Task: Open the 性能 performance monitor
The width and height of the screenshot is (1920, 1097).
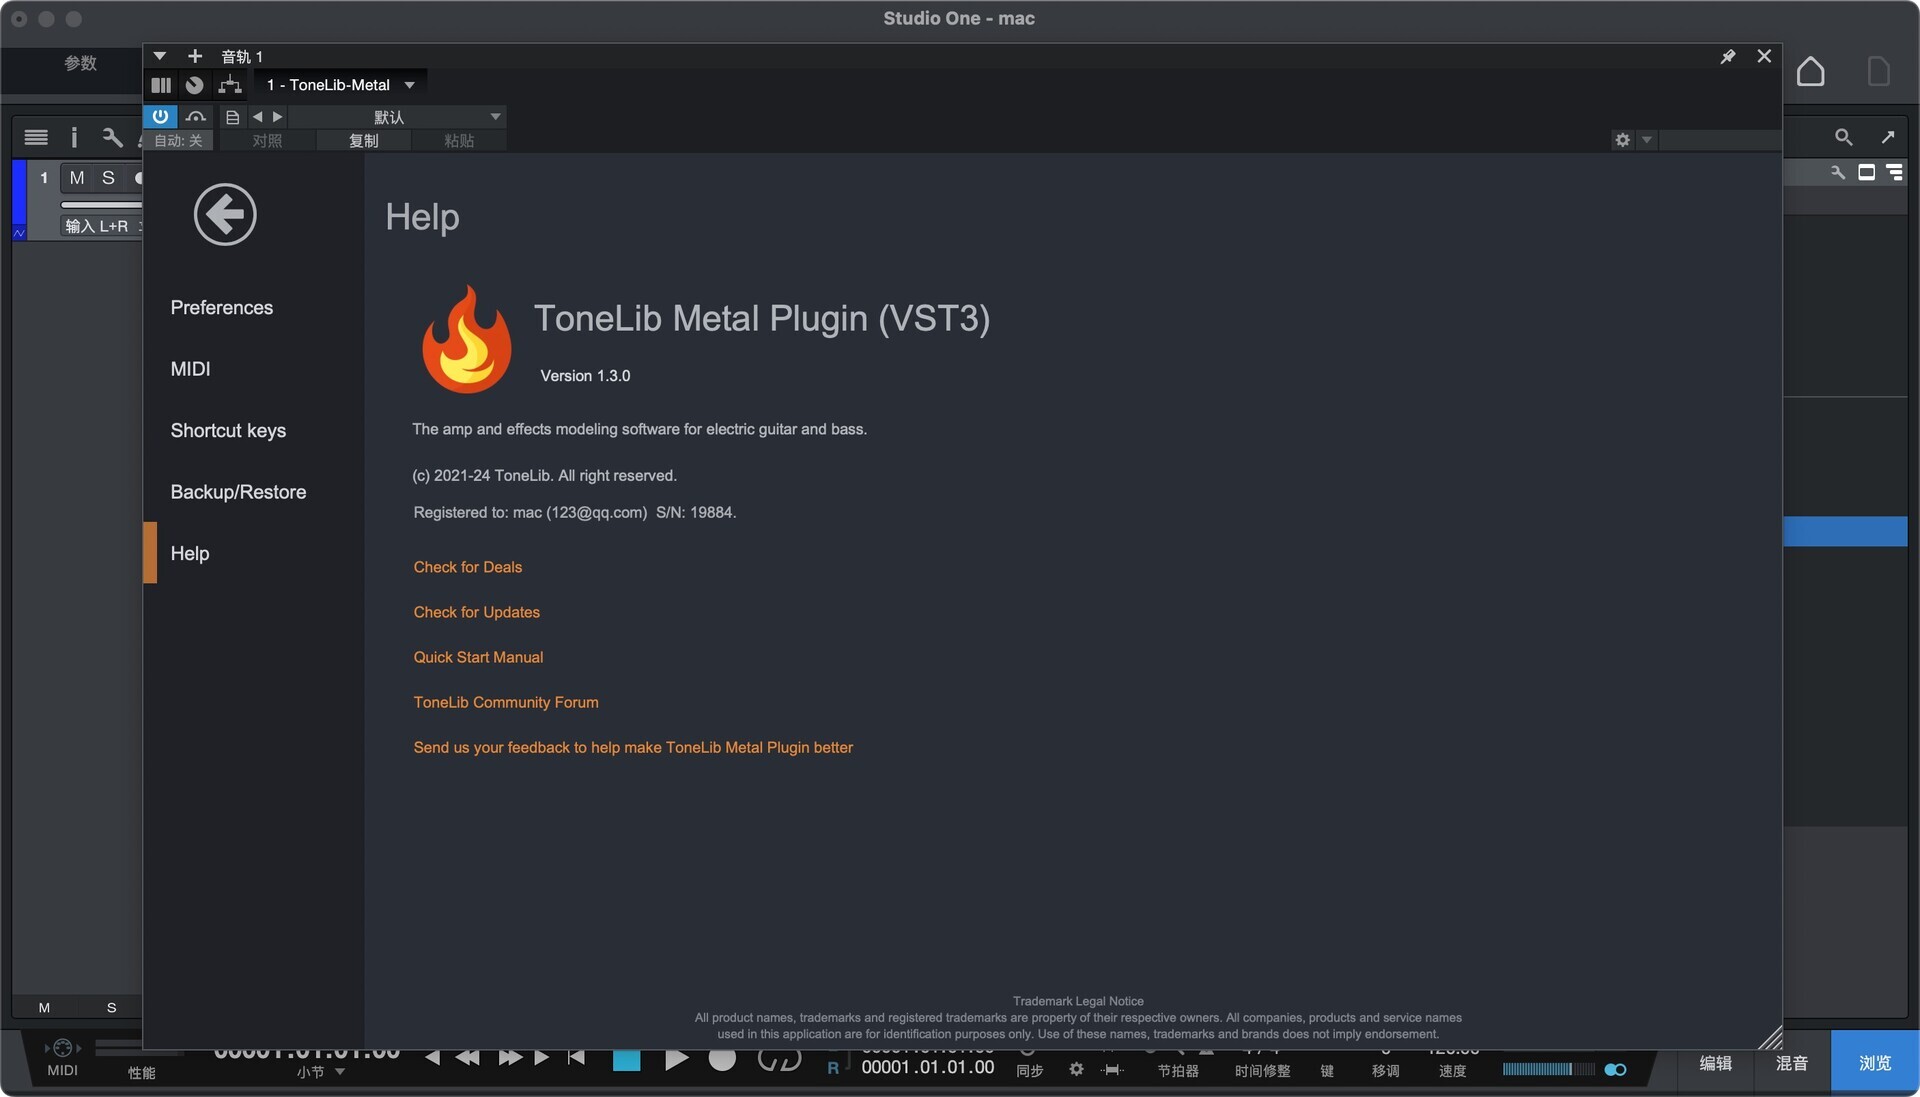Action: point(141,1072)
